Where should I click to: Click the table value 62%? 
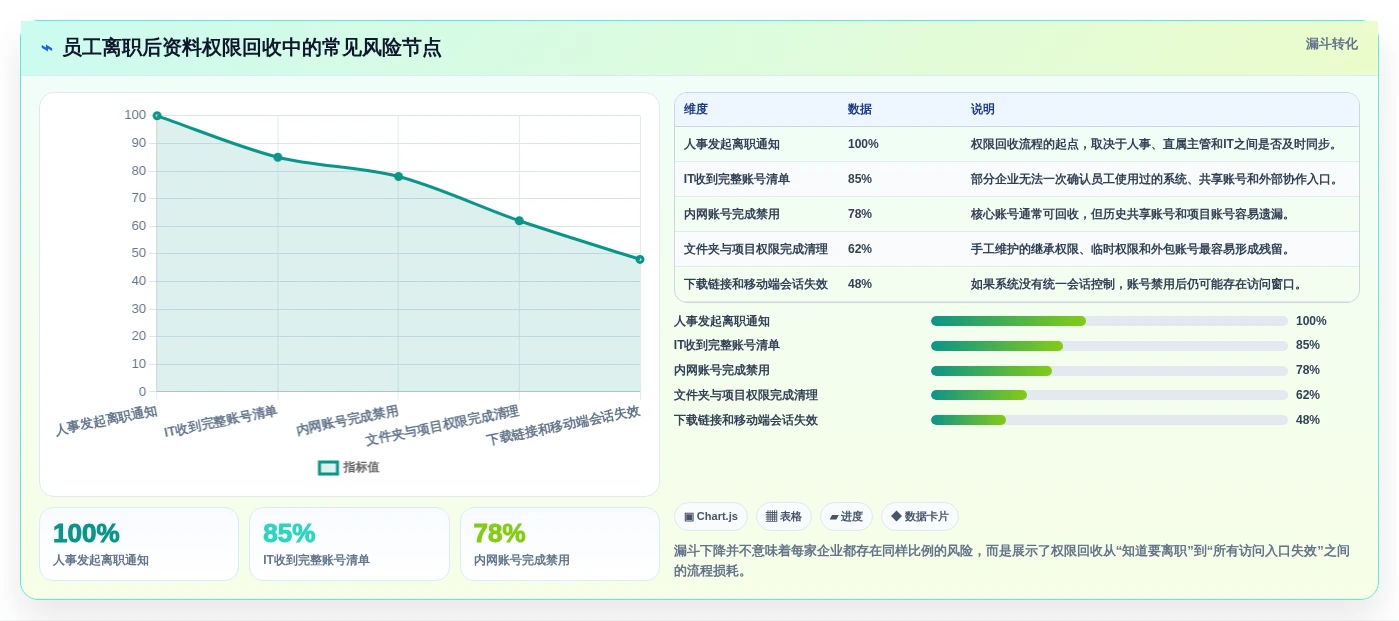pyautogui.click(x=860, y=249)
